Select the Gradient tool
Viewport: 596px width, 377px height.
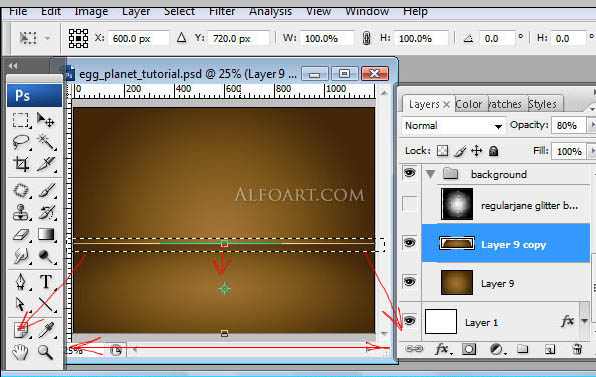[46, 234]
